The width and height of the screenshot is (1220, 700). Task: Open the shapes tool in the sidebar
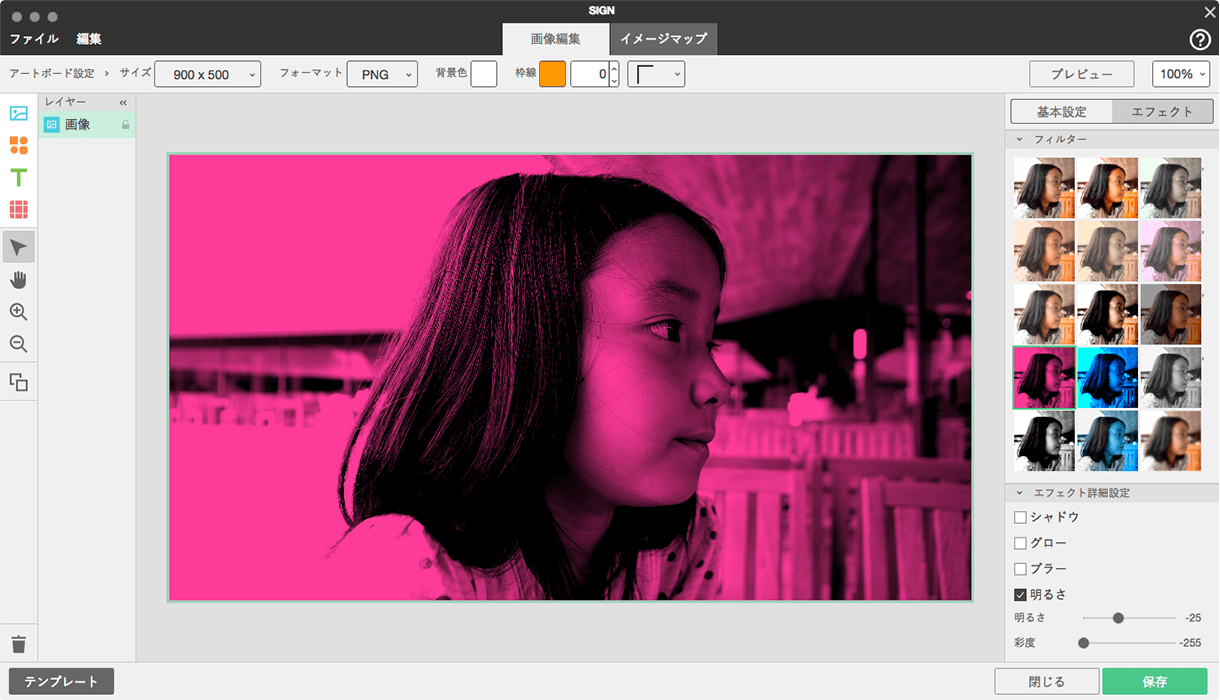click(18, 145)
